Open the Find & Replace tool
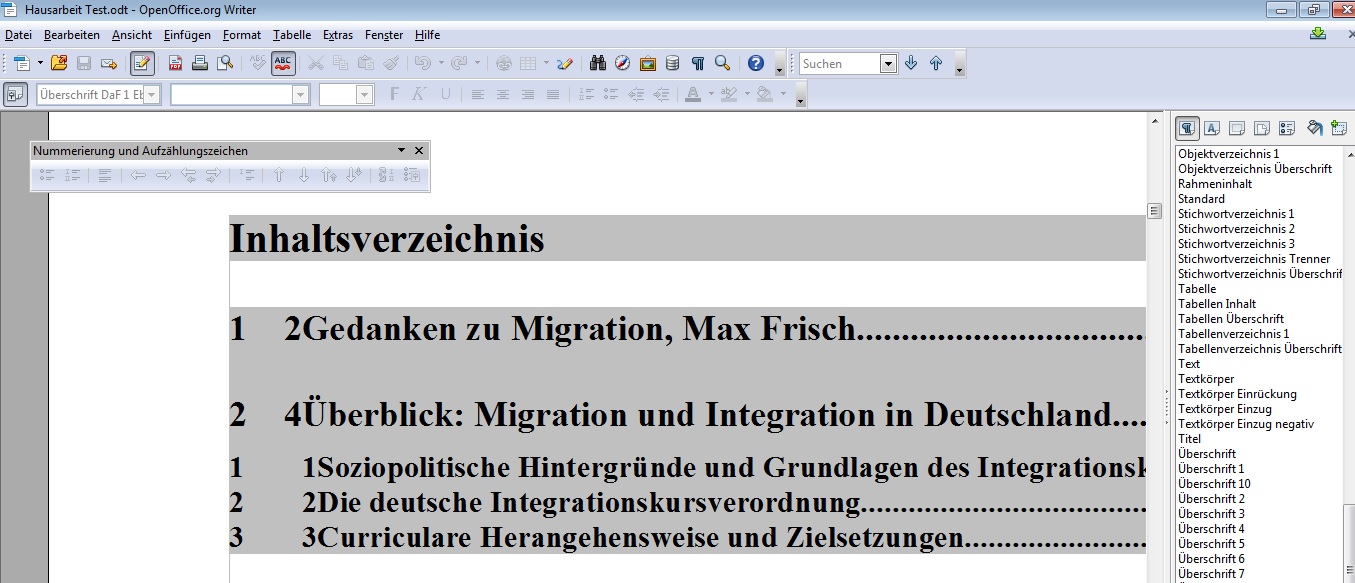 click(x=597, y=63)
